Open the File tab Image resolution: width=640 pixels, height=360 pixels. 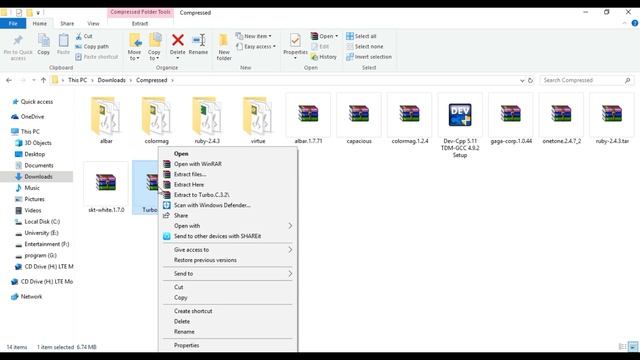(13, 24)
